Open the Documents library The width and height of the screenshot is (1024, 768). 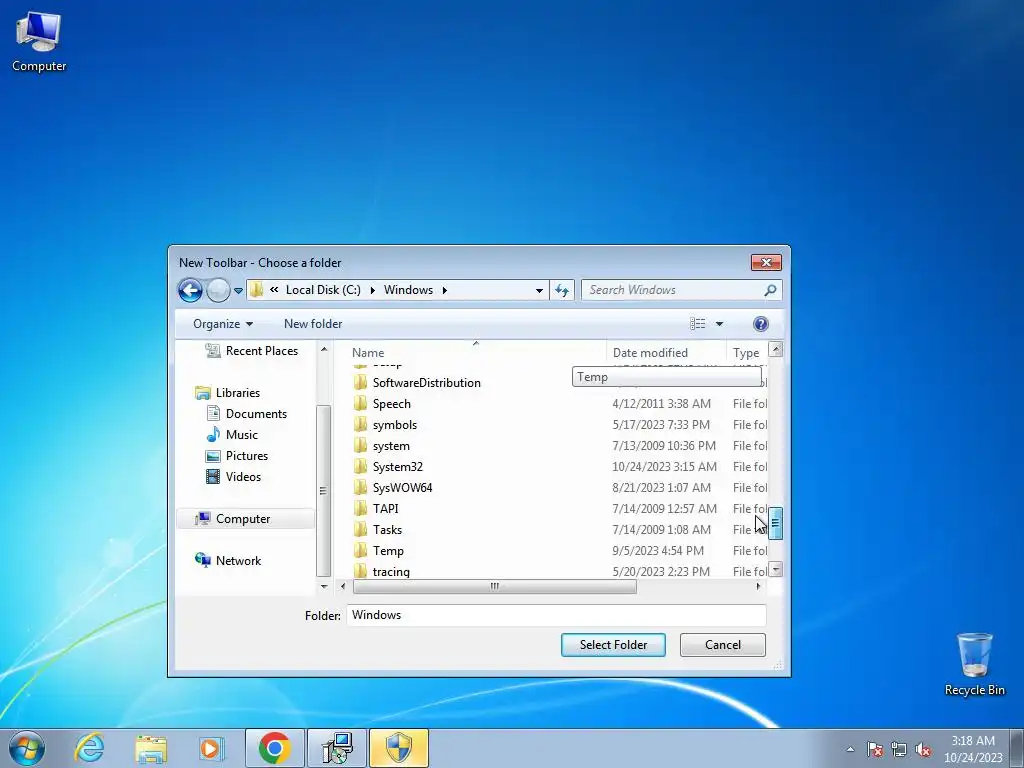(247, 413)
